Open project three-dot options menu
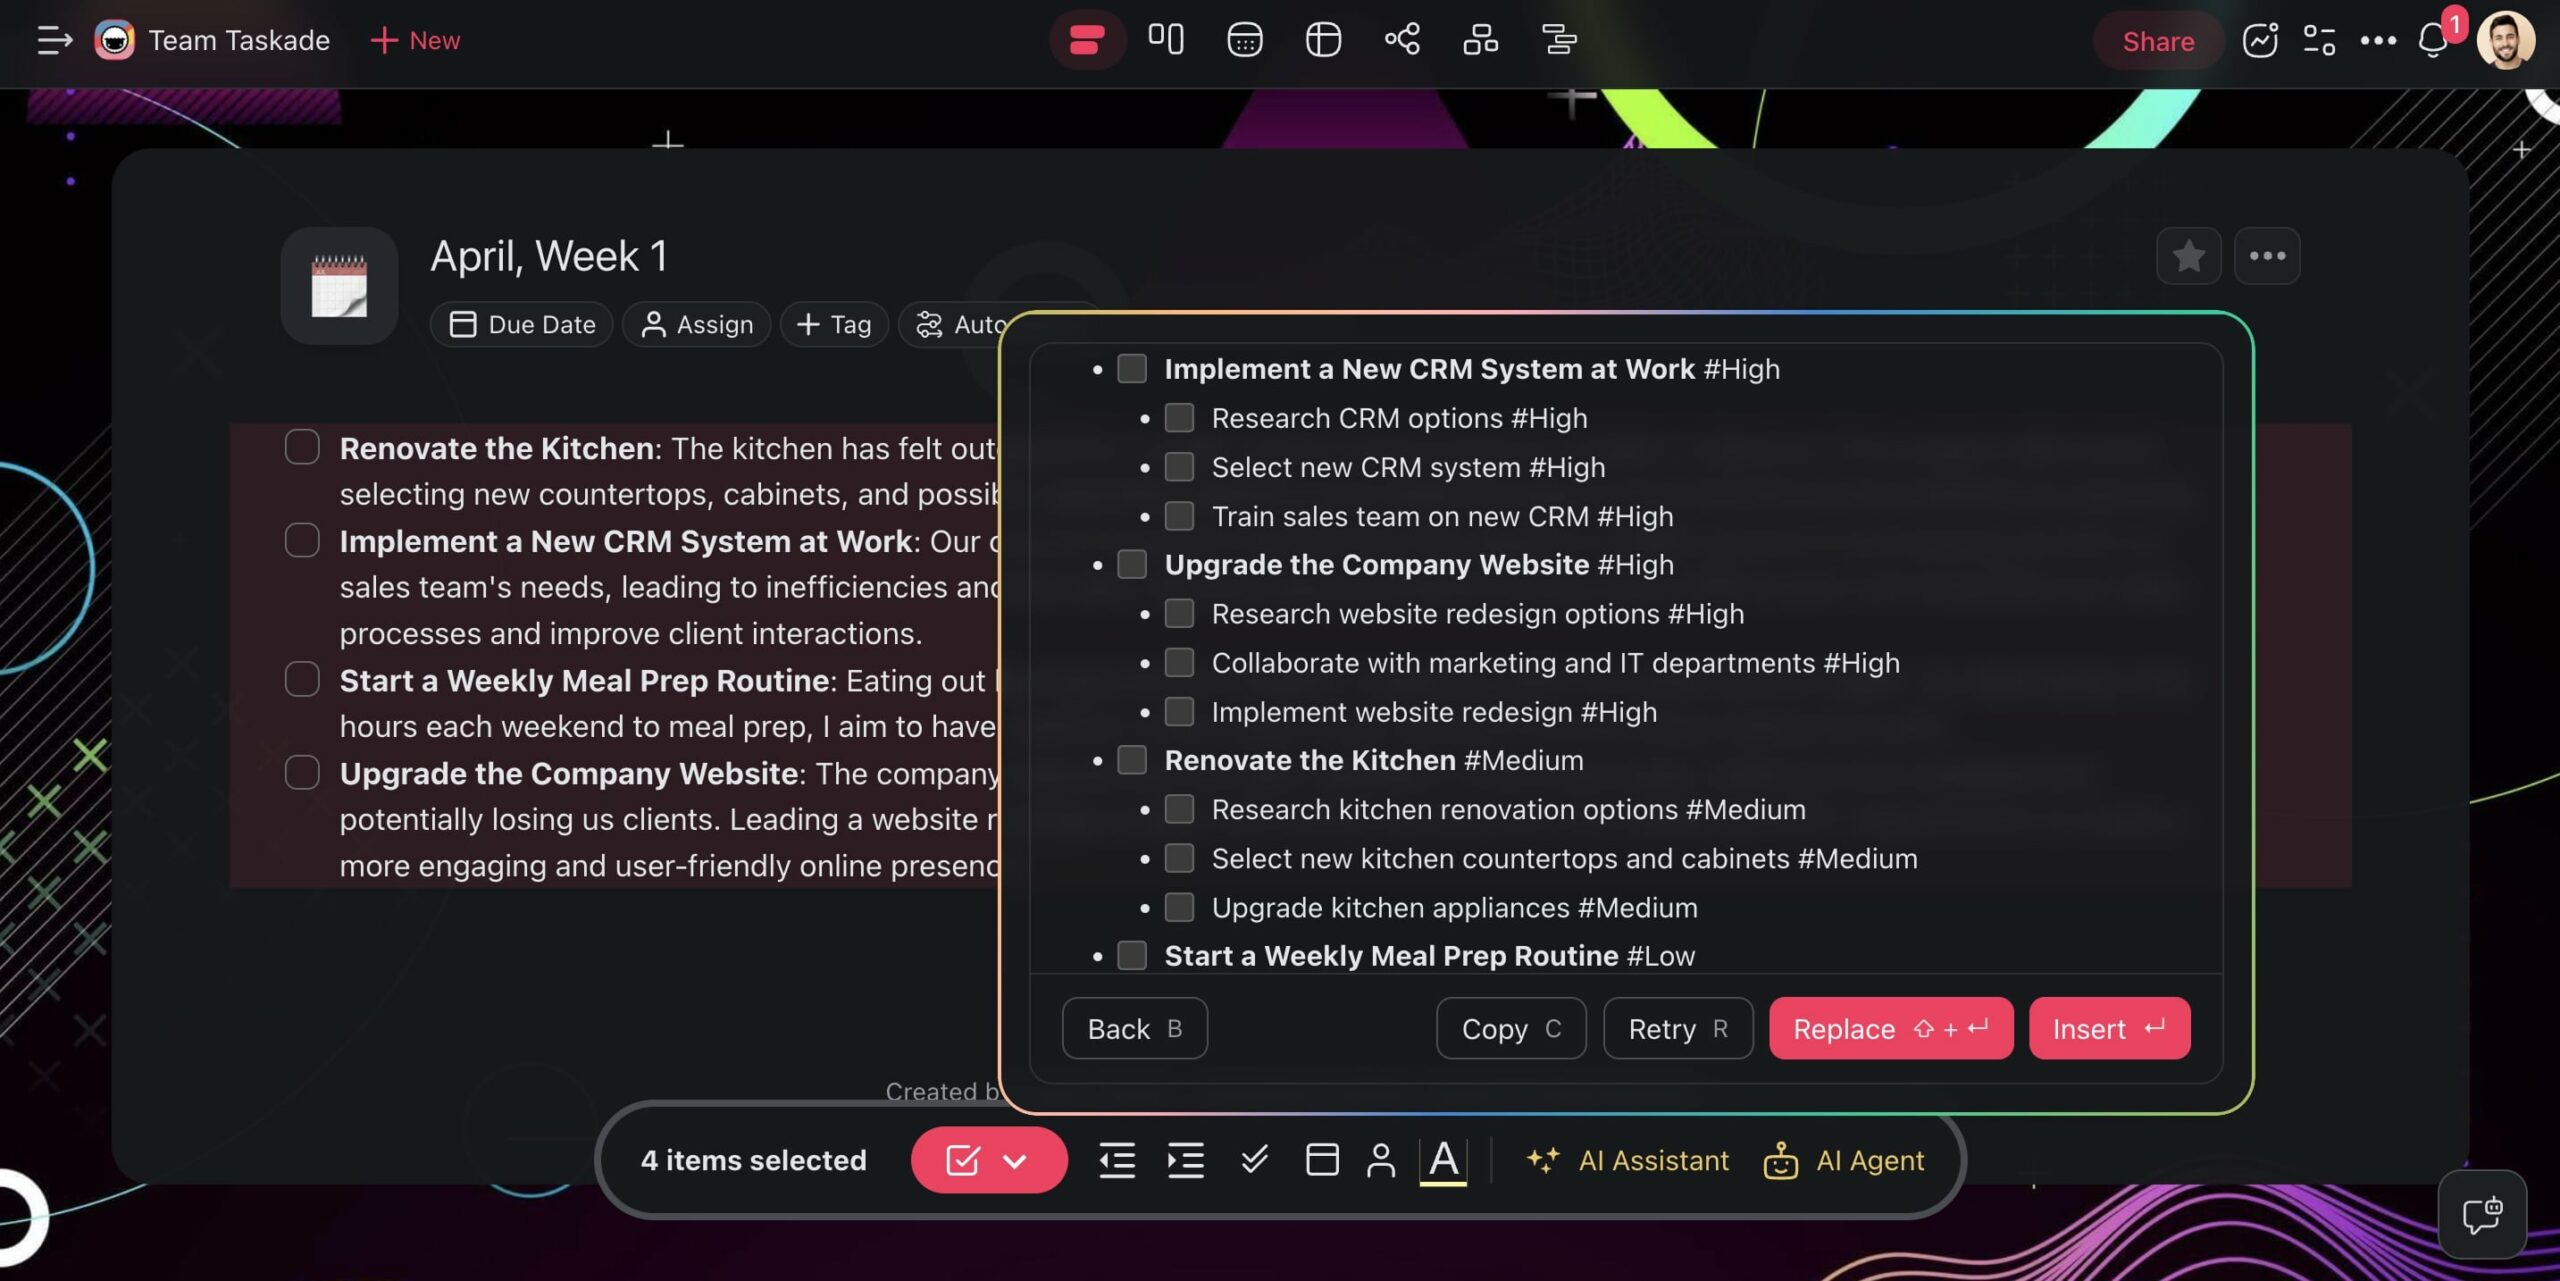Viewport: 2560px width, 1281px height. click(x=2267, y=256)
